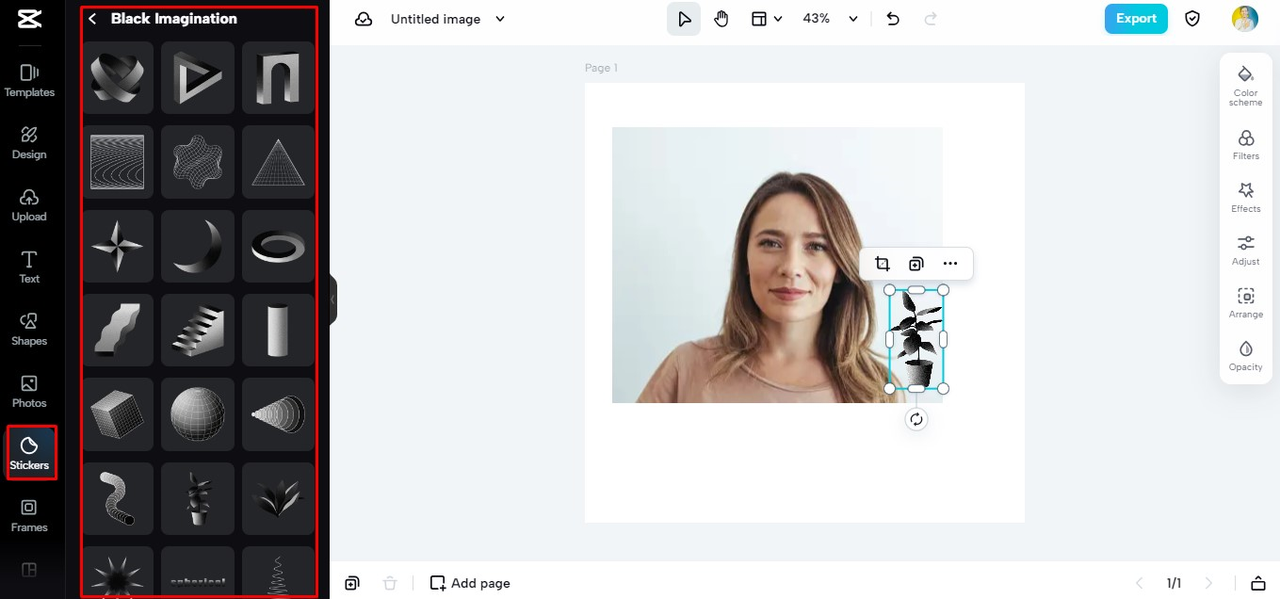This screenshot has width=1280, height=599.
Task: Add the wireframe wavy grid square sticker
Action: [117, 162]
